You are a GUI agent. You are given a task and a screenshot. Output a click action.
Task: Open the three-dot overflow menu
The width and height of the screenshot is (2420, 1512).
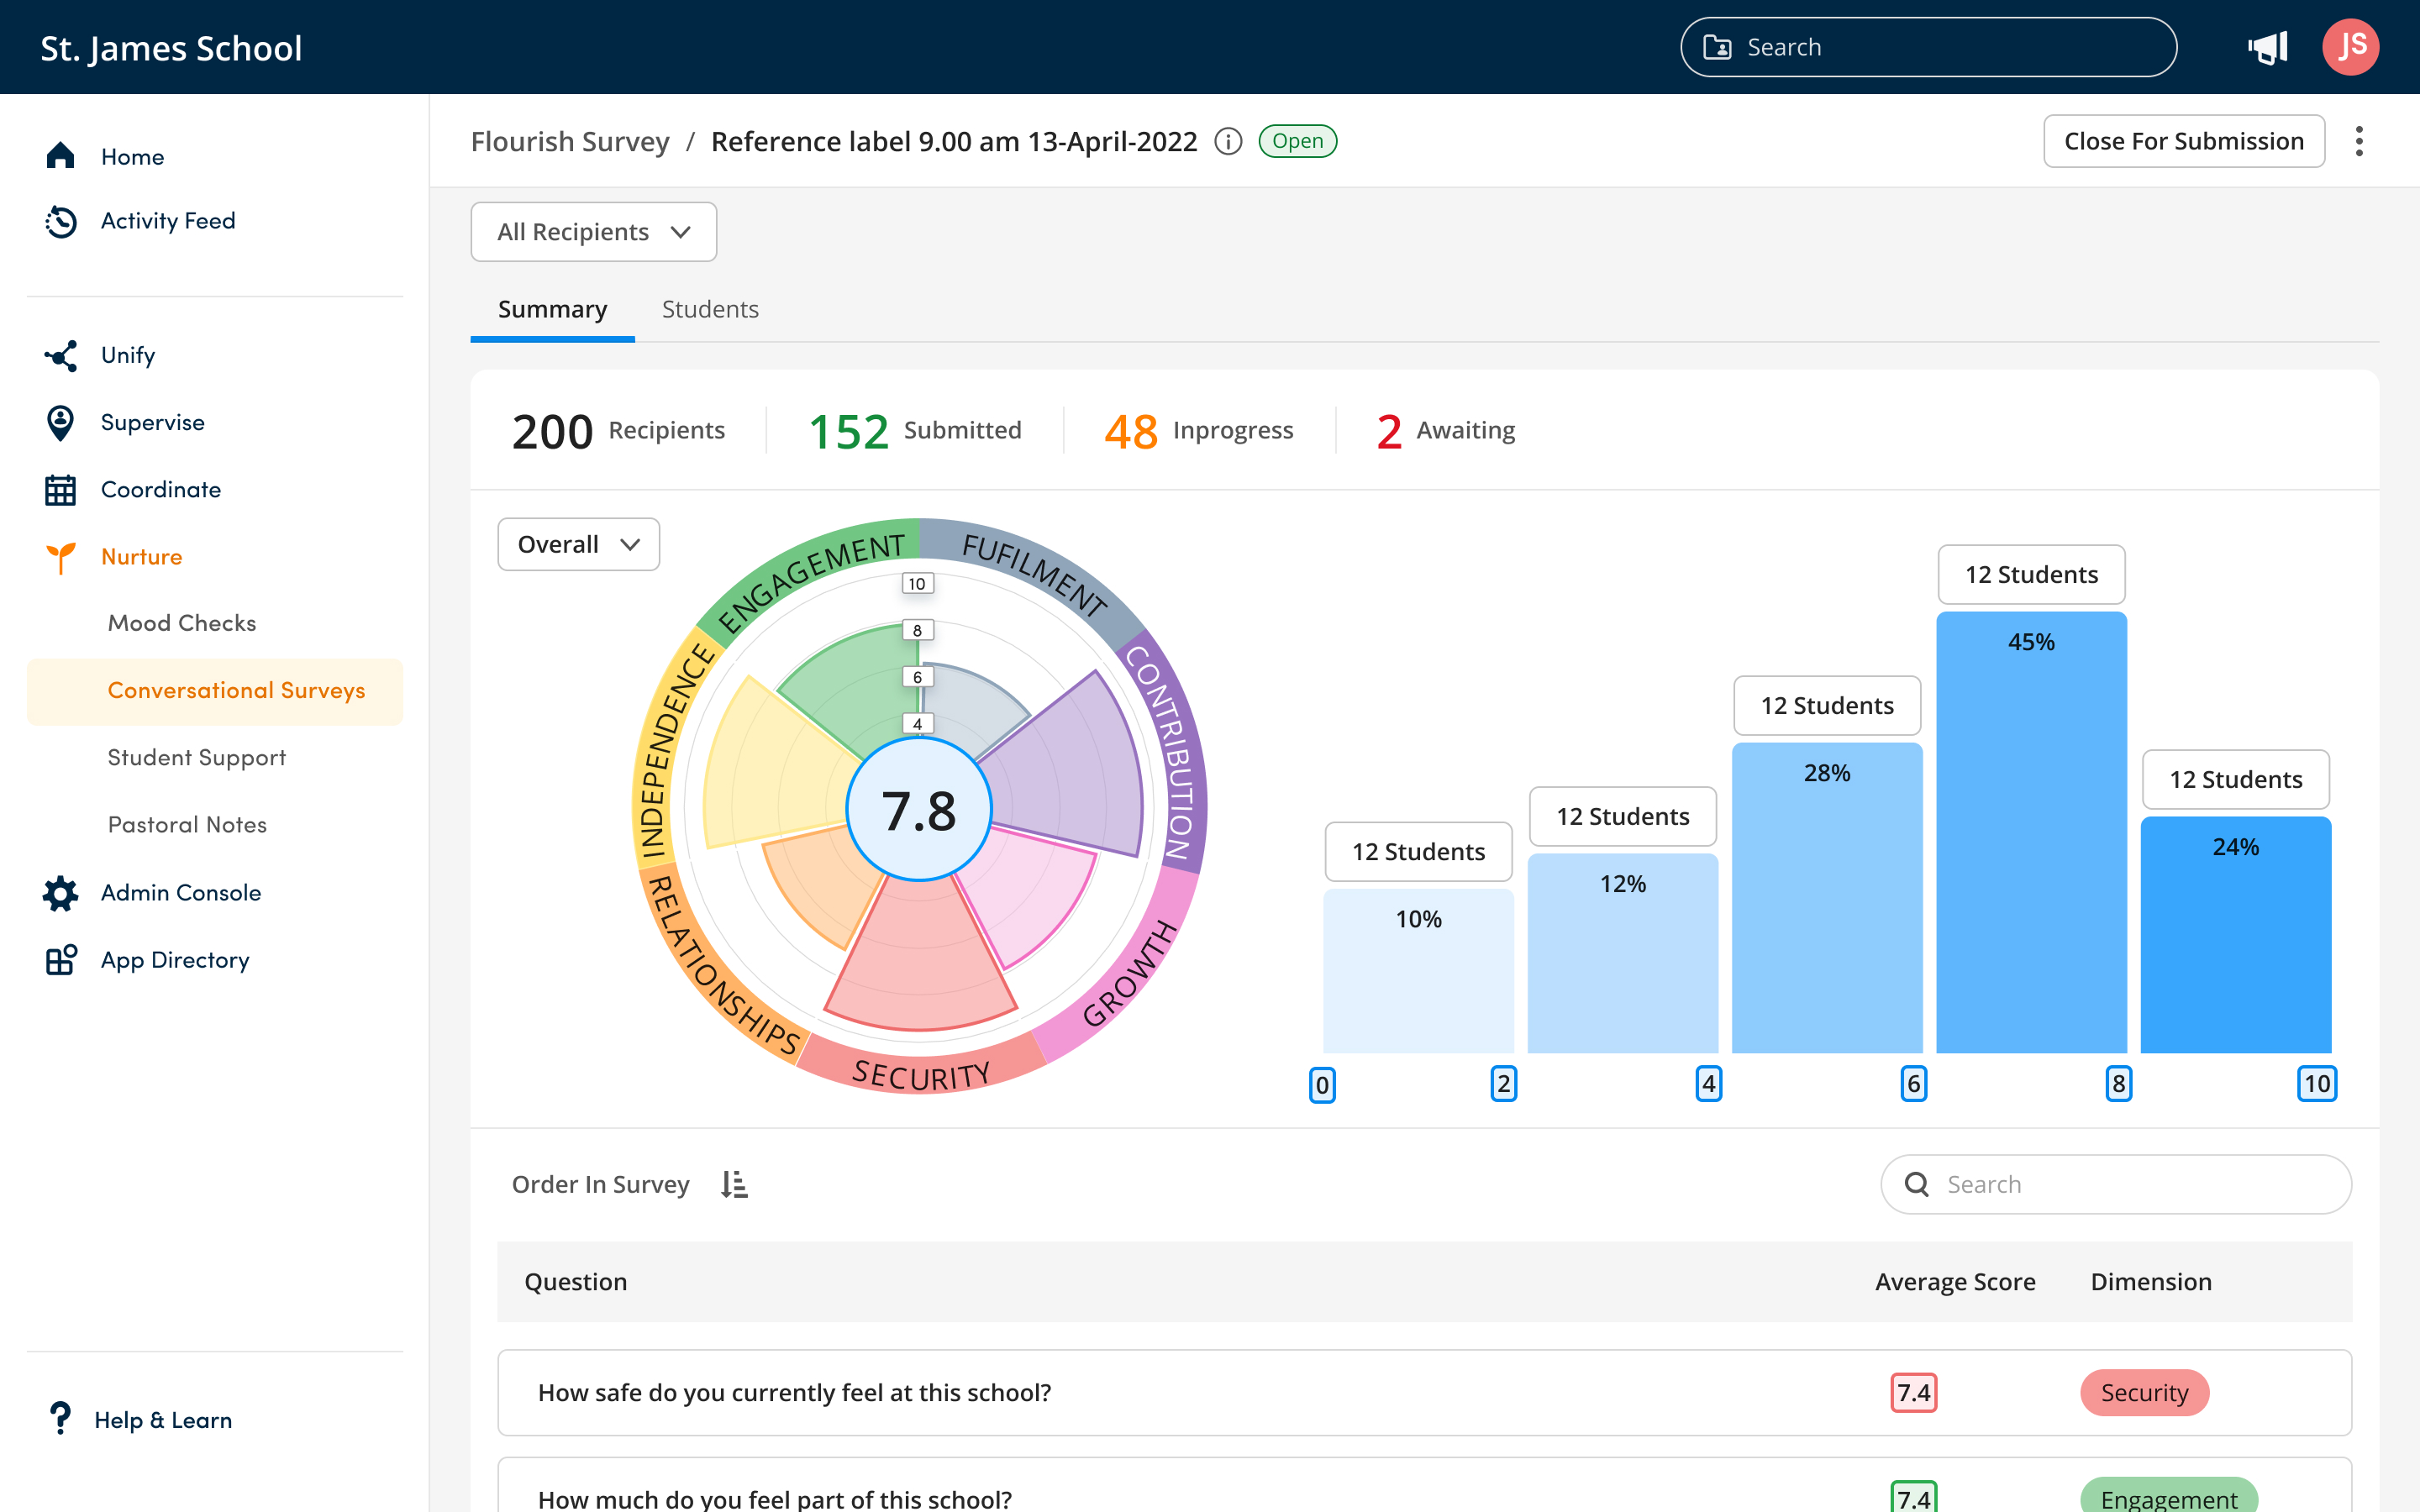click(2360, 141)
